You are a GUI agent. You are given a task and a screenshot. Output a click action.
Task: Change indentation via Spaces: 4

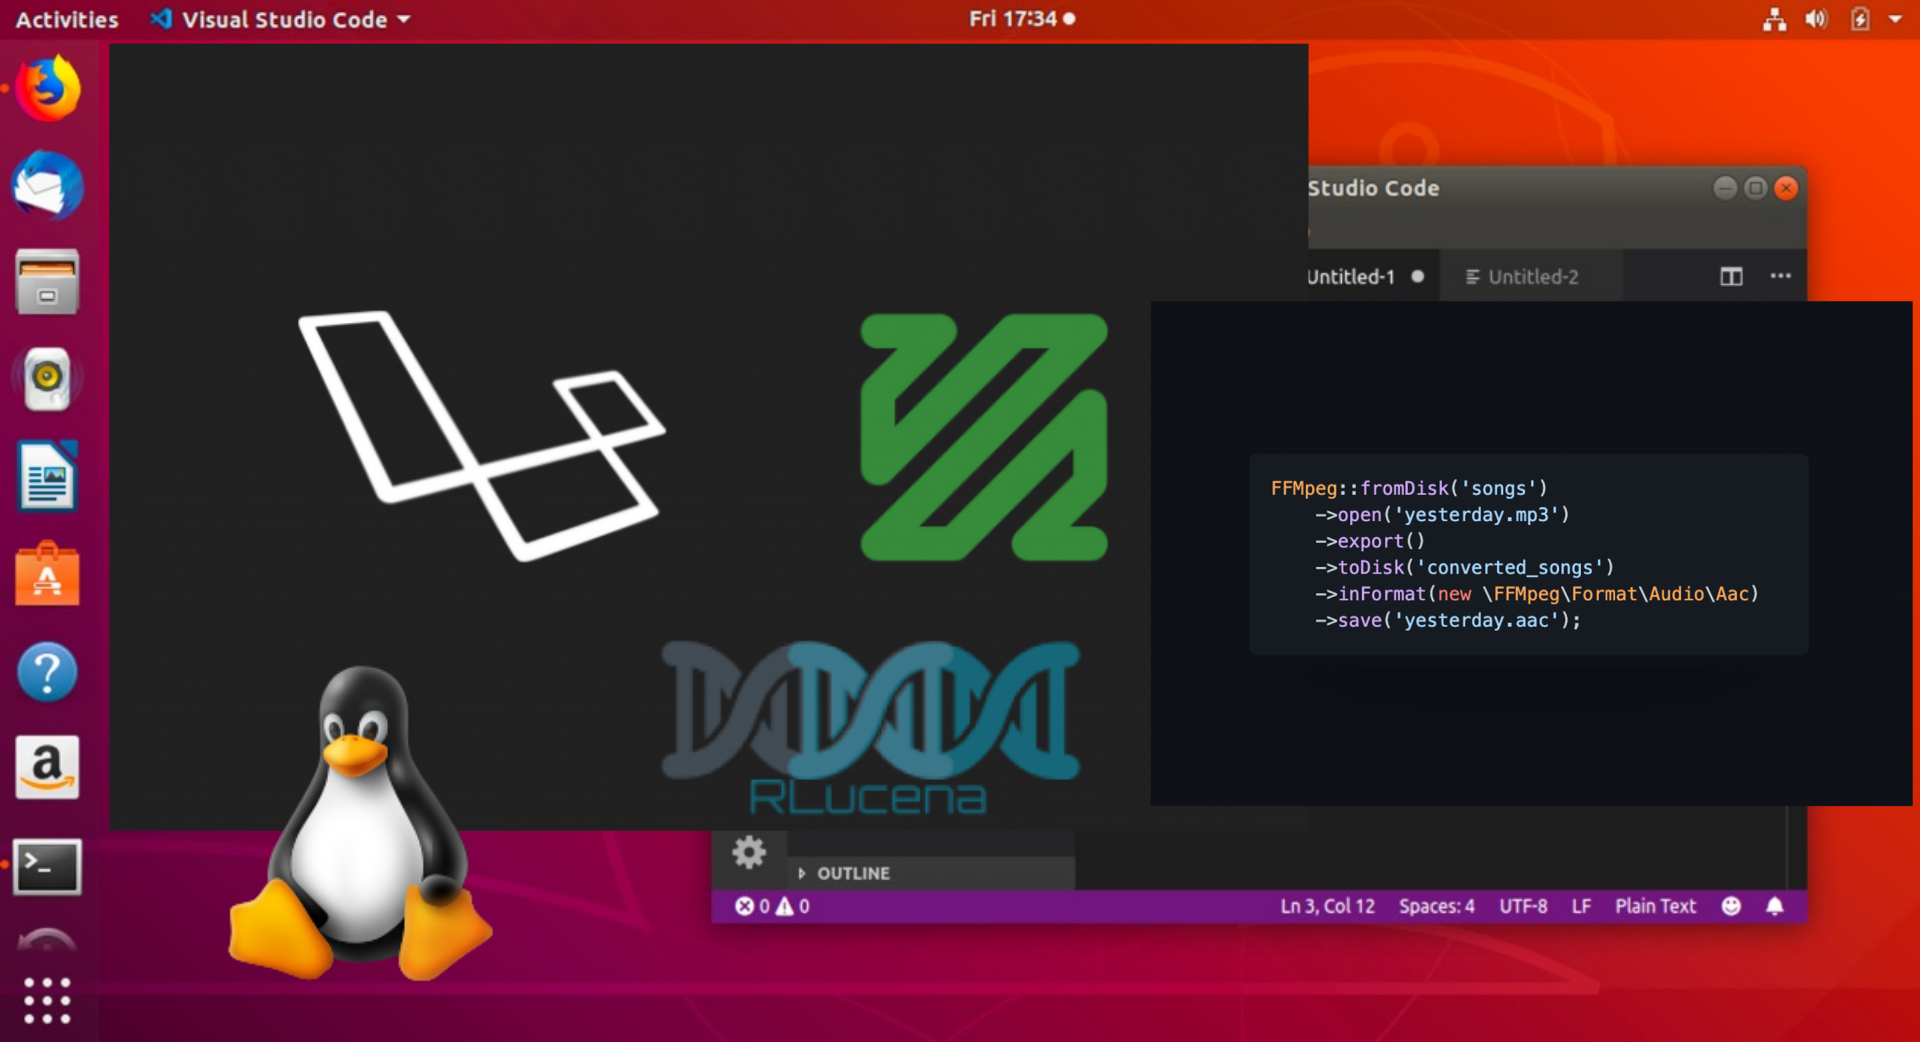coord(1436,906)
